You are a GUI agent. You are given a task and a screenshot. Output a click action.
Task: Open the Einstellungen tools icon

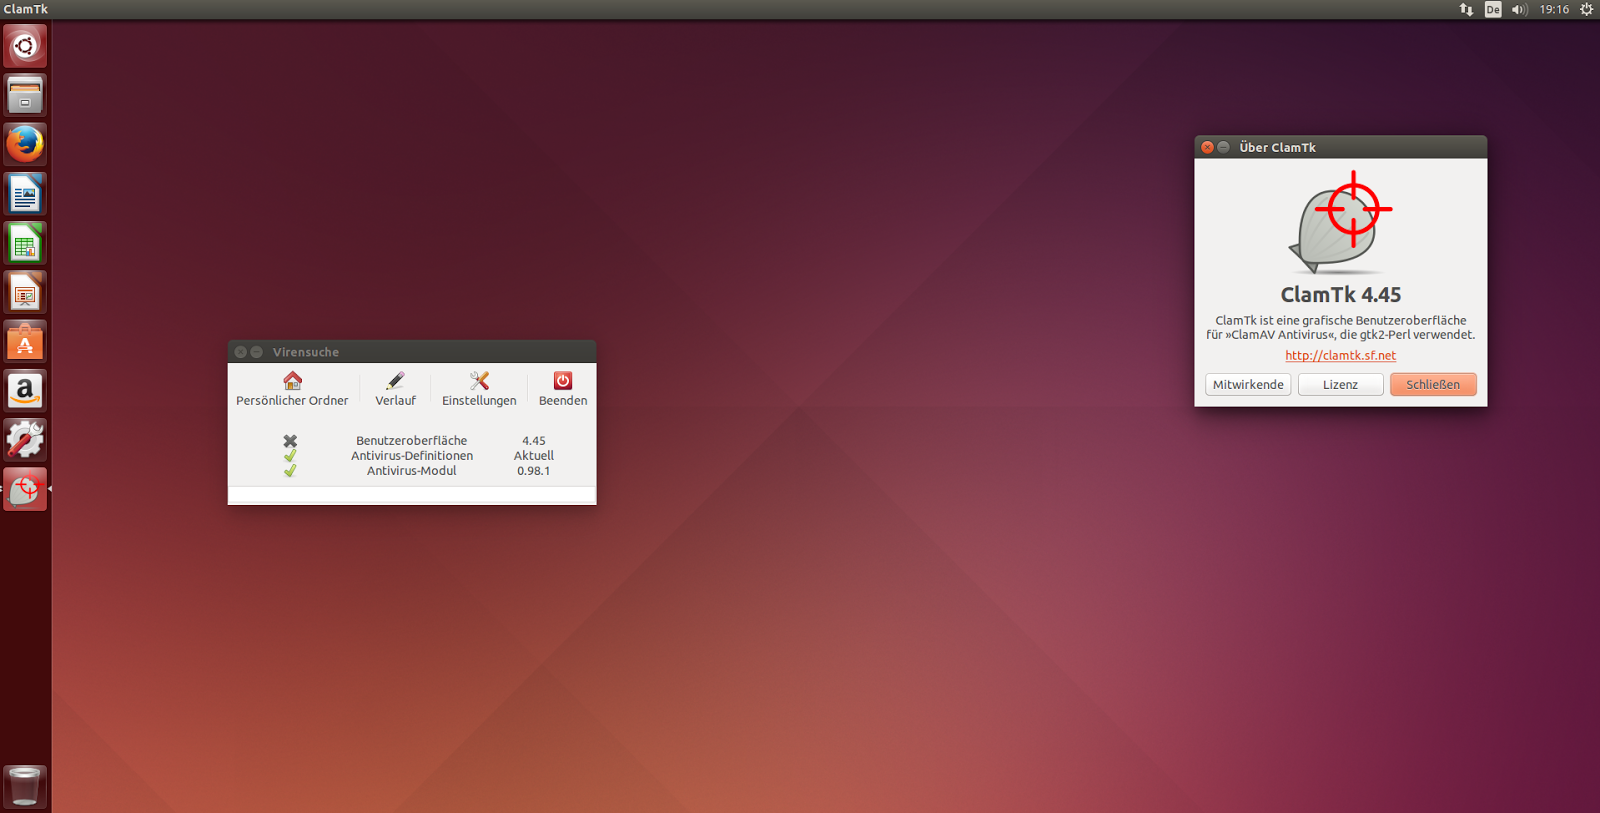tap(479, 380)
